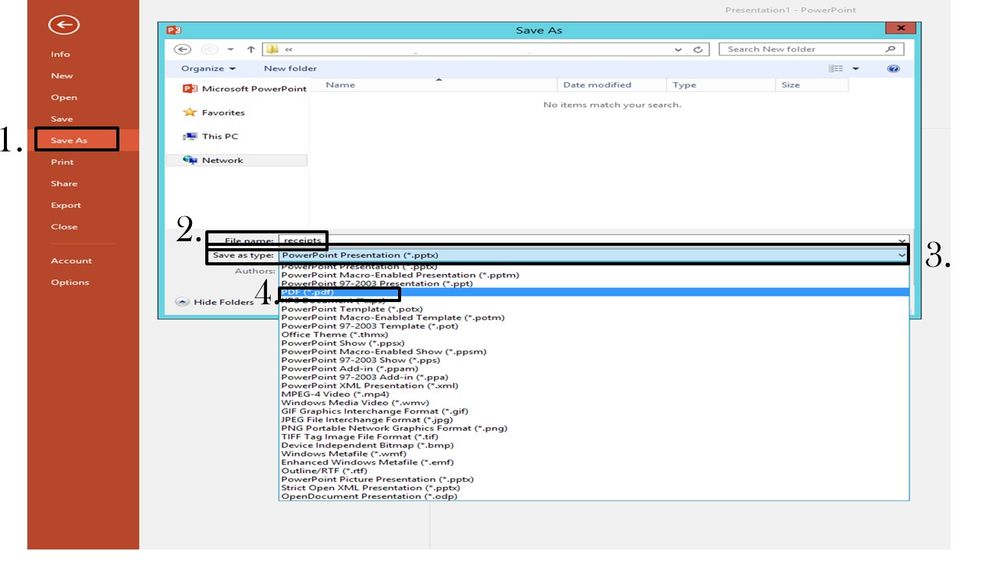The image size is (999, 562).
Task: Click the search magnifier icon
Action: point(890,49)
